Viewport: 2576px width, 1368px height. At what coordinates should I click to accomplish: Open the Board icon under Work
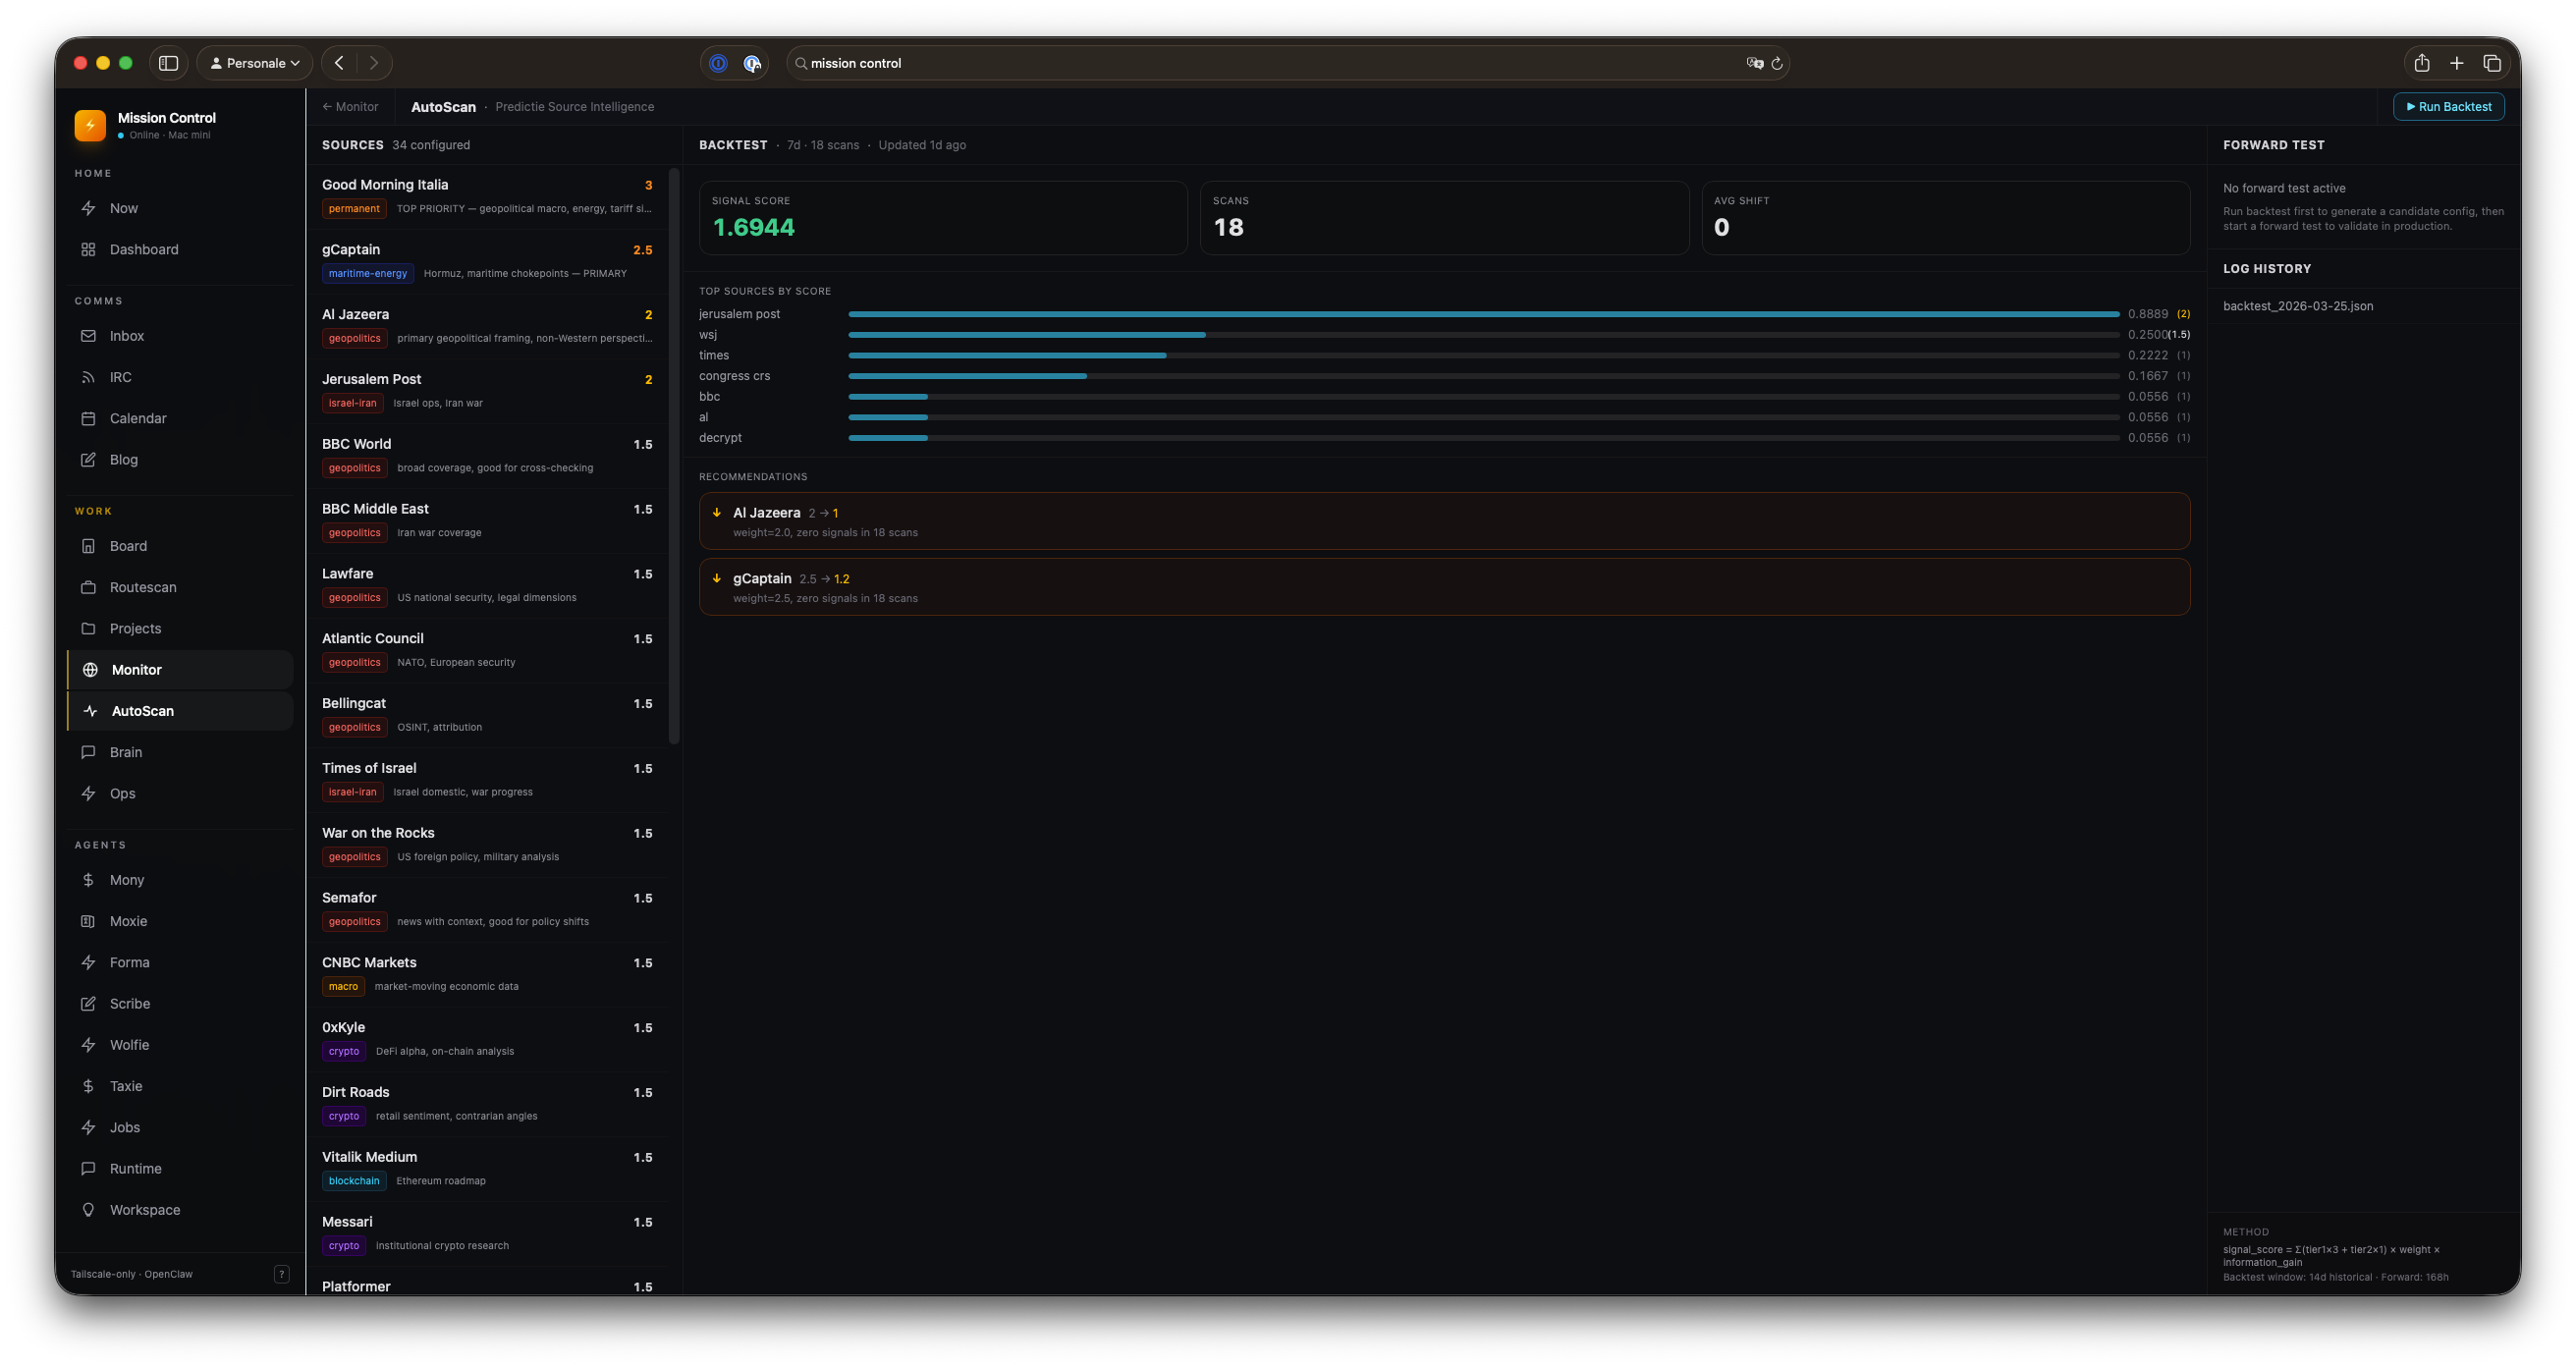(89, 545)
